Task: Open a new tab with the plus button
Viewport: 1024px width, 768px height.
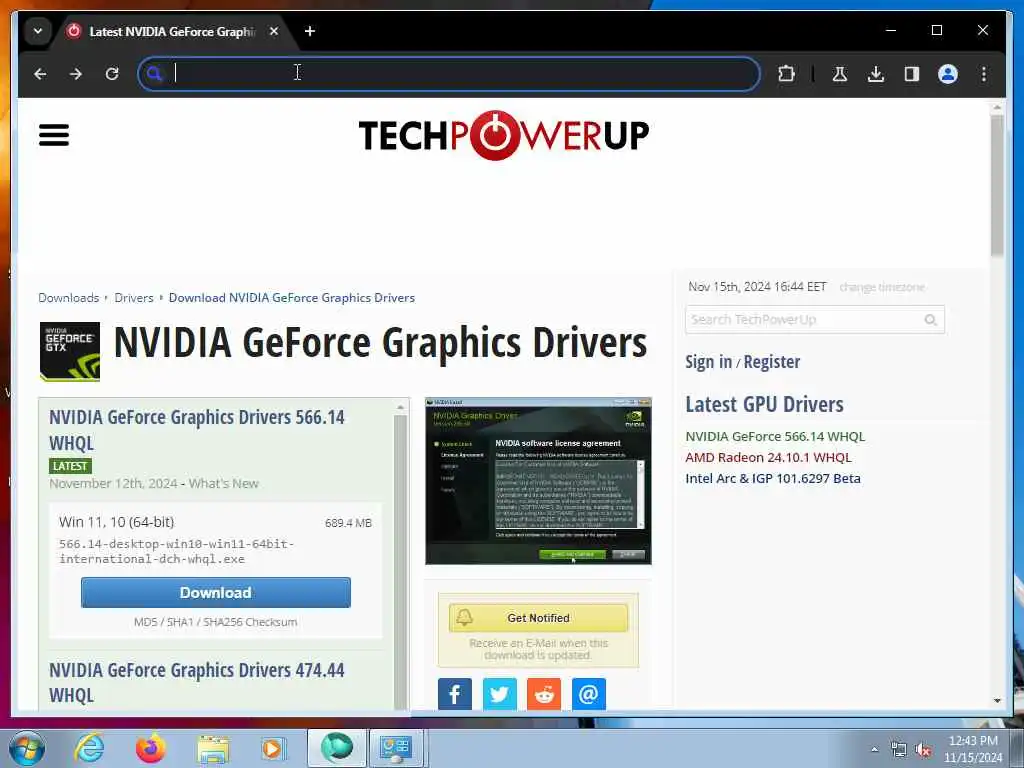Action: [x=310, y=31]
